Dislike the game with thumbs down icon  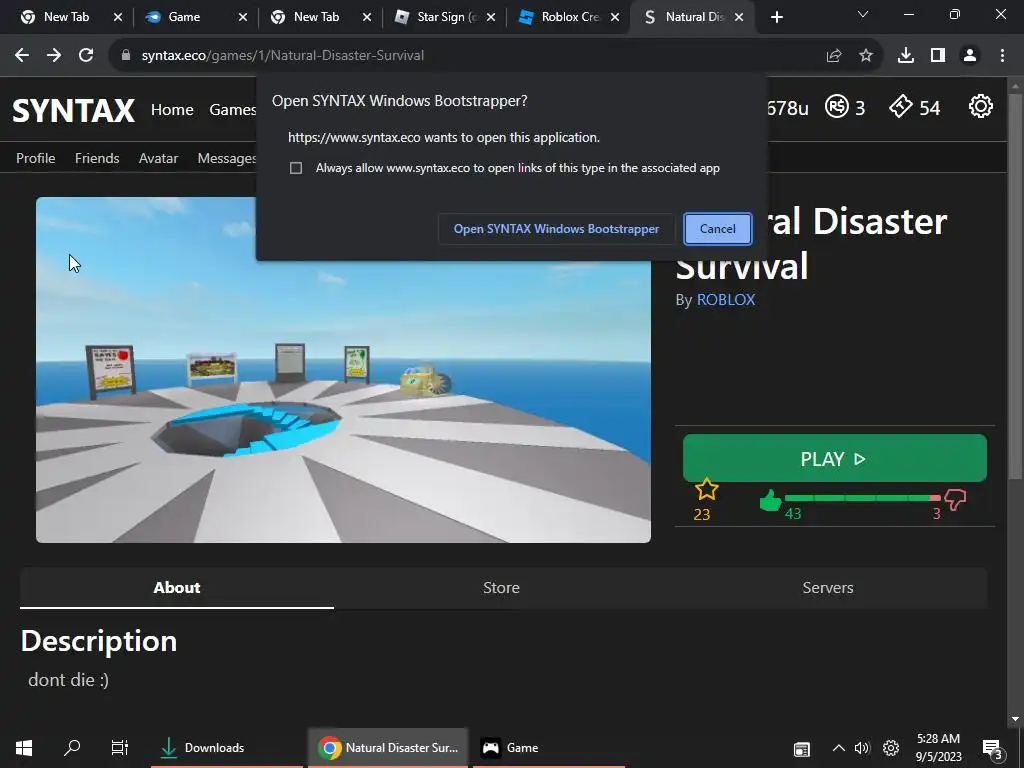coord(955,501)
